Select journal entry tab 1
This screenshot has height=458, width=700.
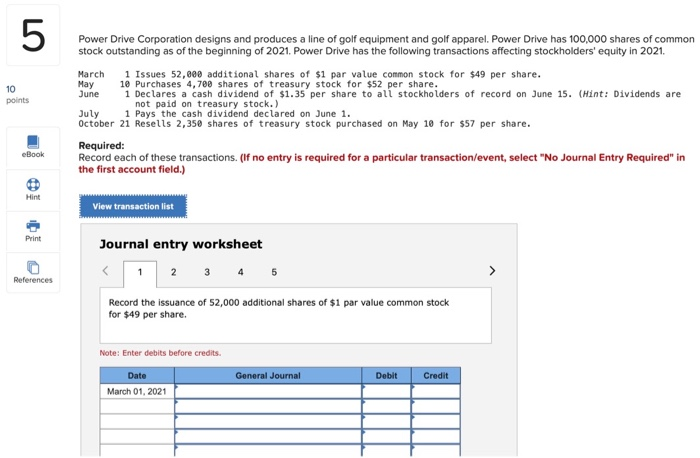pos(140,272)
